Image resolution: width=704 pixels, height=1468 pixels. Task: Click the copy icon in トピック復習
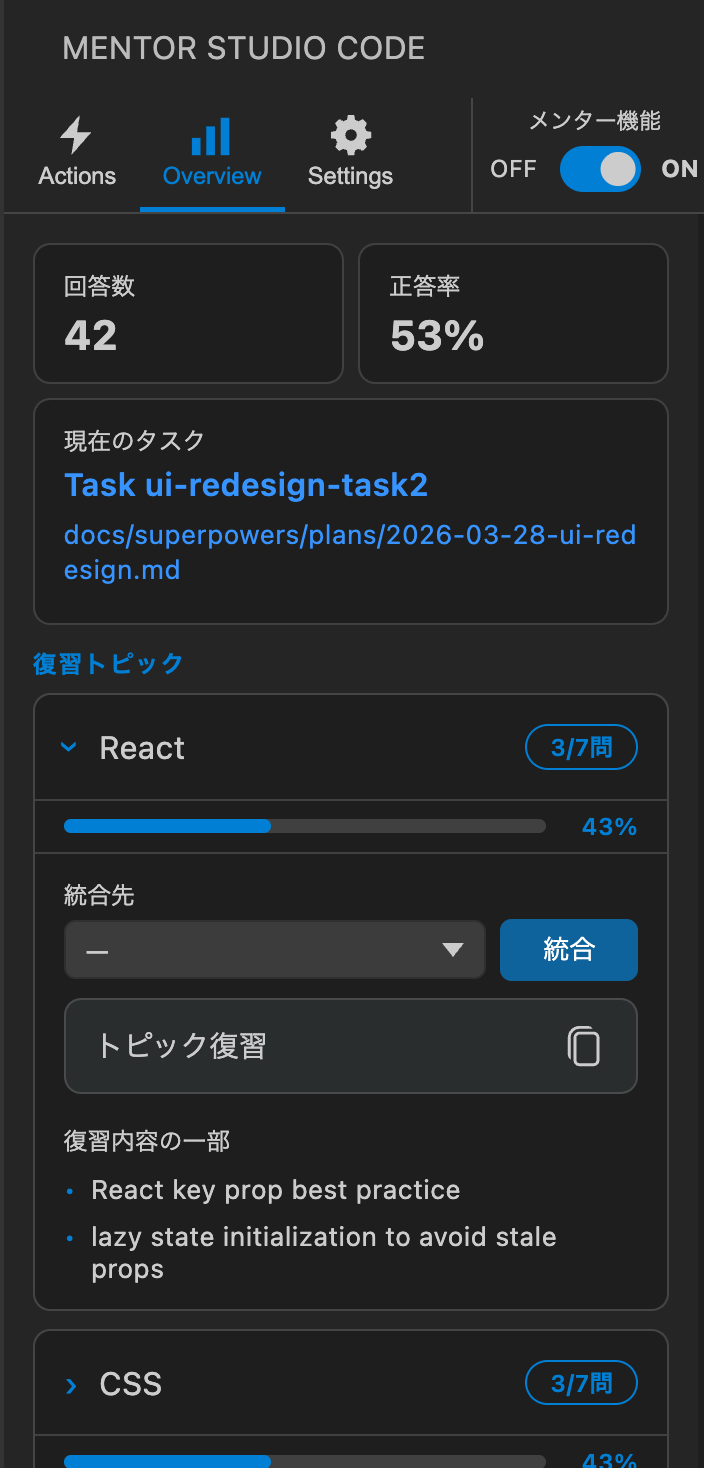pos(584,1046)
